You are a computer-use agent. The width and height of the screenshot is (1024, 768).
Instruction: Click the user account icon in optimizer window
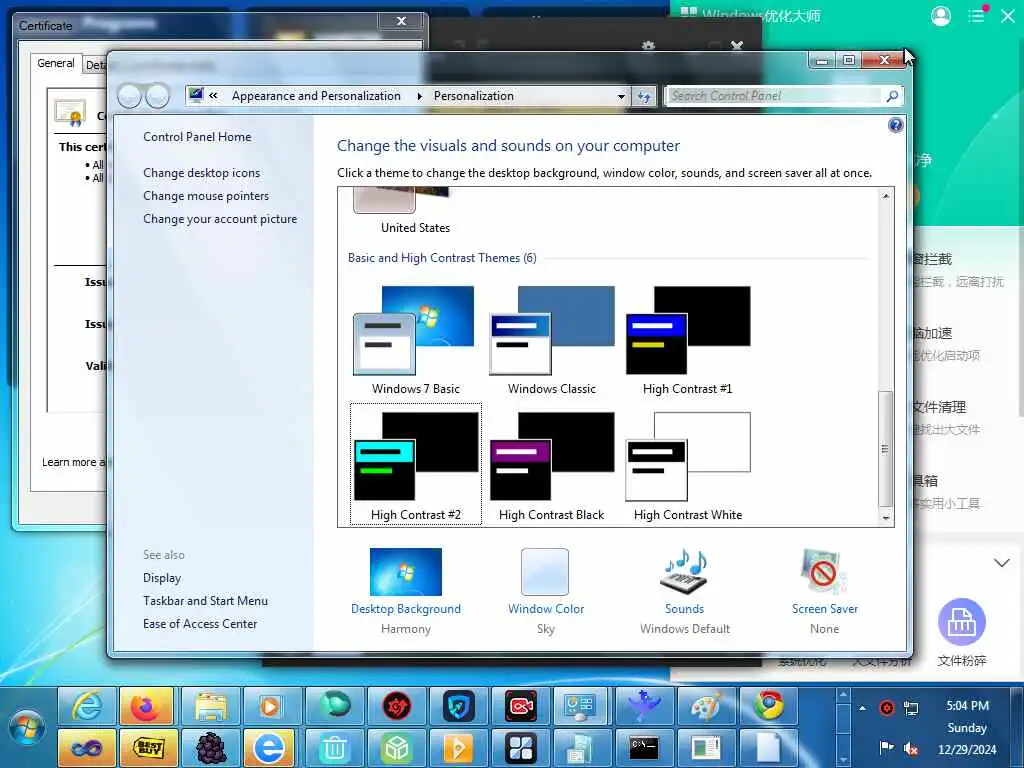pyautogui.click(x=940, y=16)
